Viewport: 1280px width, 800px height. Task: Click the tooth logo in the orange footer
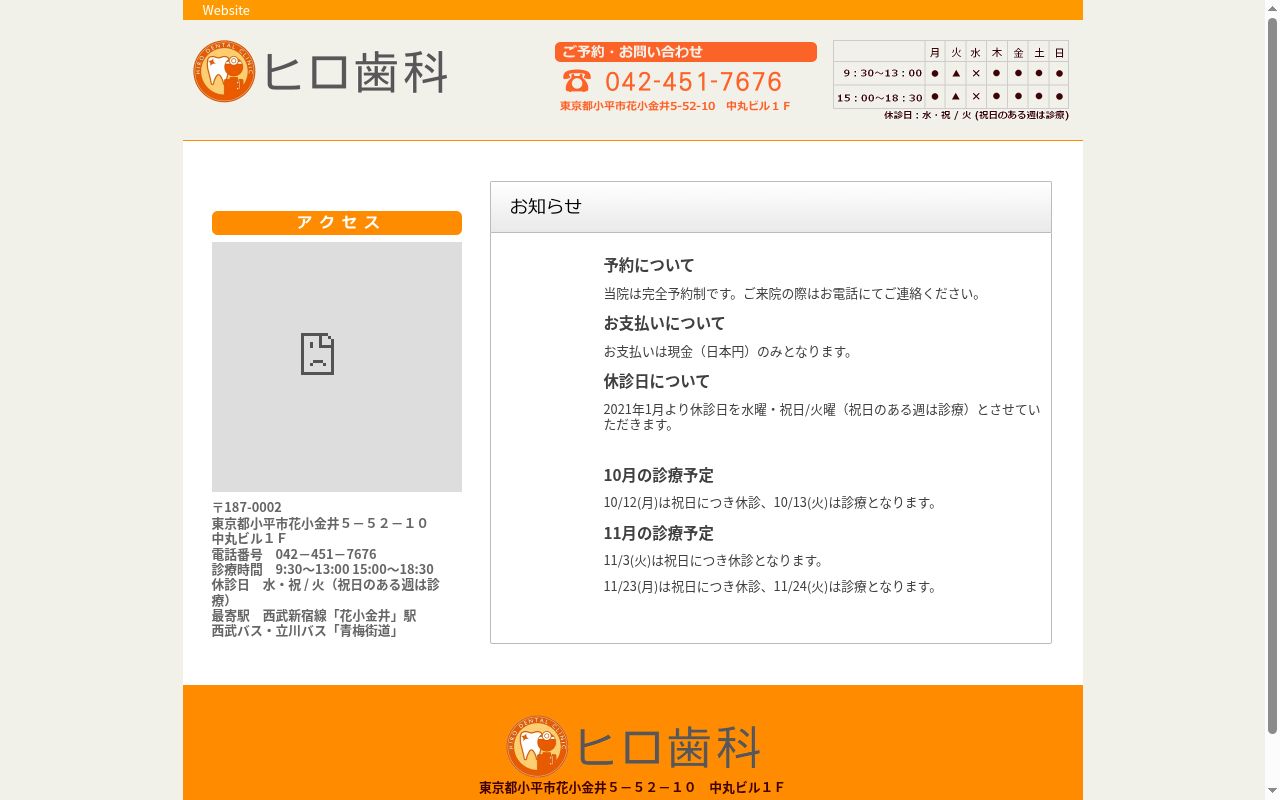point(537,746)
